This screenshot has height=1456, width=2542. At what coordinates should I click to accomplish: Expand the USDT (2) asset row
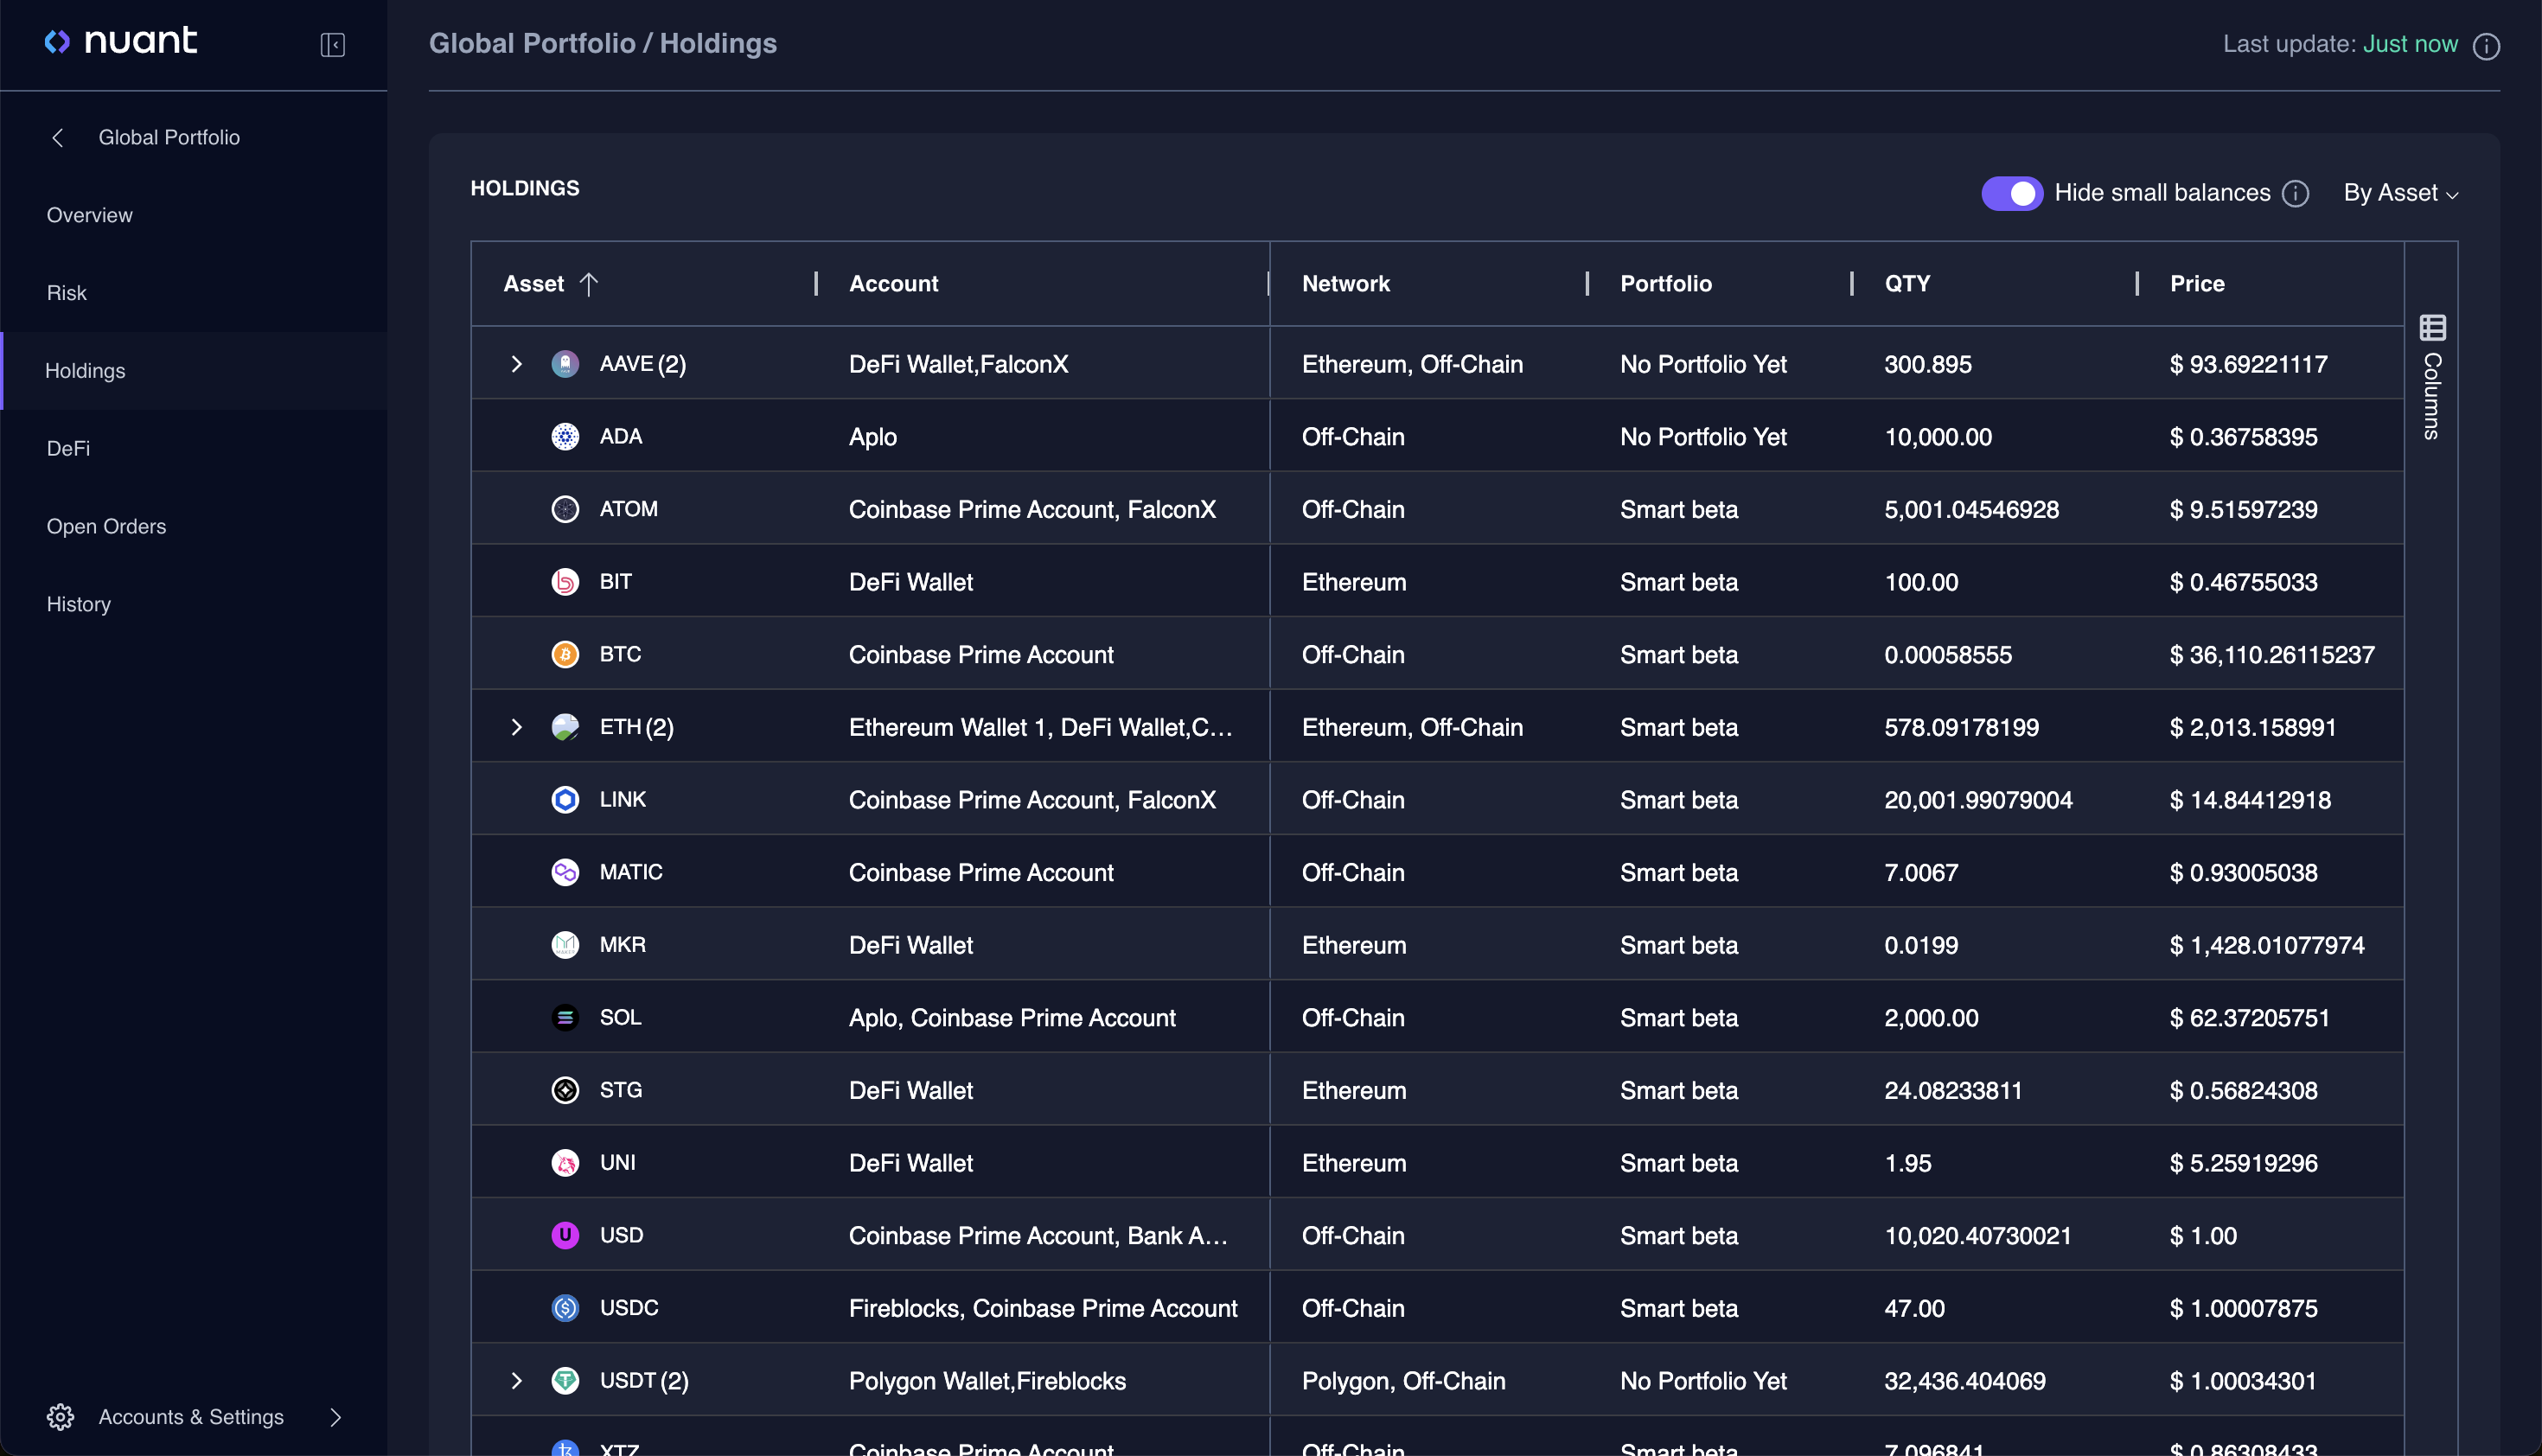pos(517,1379)
